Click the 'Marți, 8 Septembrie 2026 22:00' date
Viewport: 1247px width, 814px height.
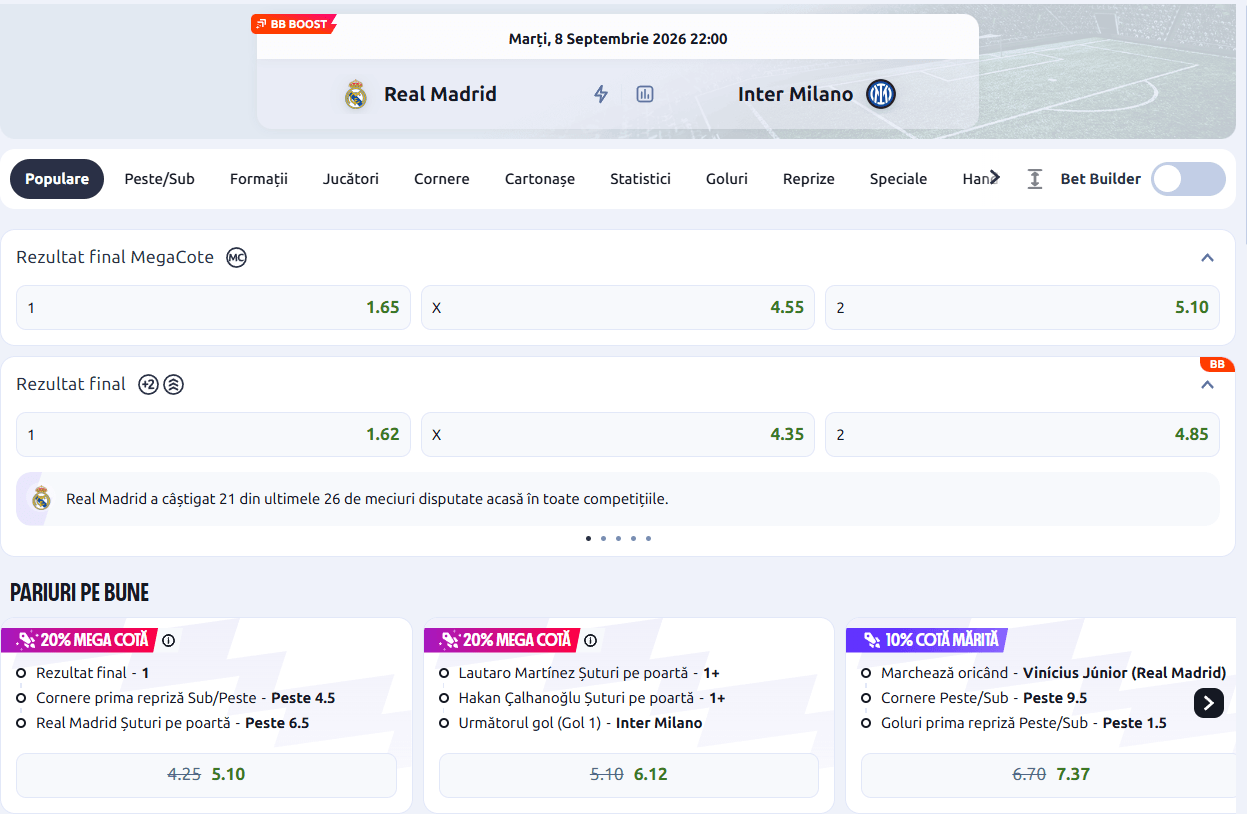[x=618, y=39]
